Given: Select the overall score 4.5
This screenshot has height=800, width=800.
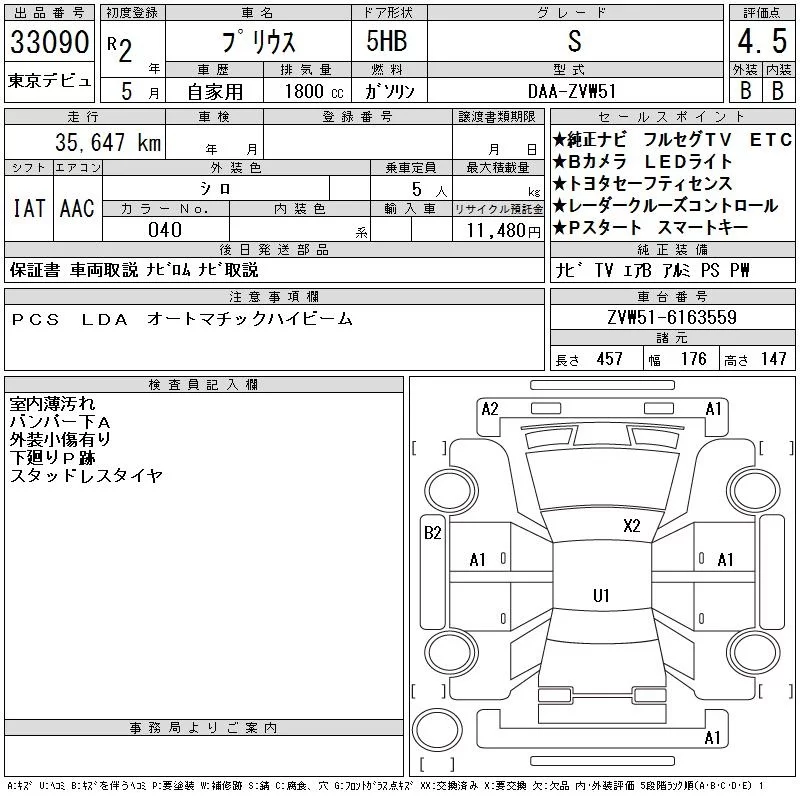Looking at the screenshot, I should pyautogui.click(x=762, y=41).
